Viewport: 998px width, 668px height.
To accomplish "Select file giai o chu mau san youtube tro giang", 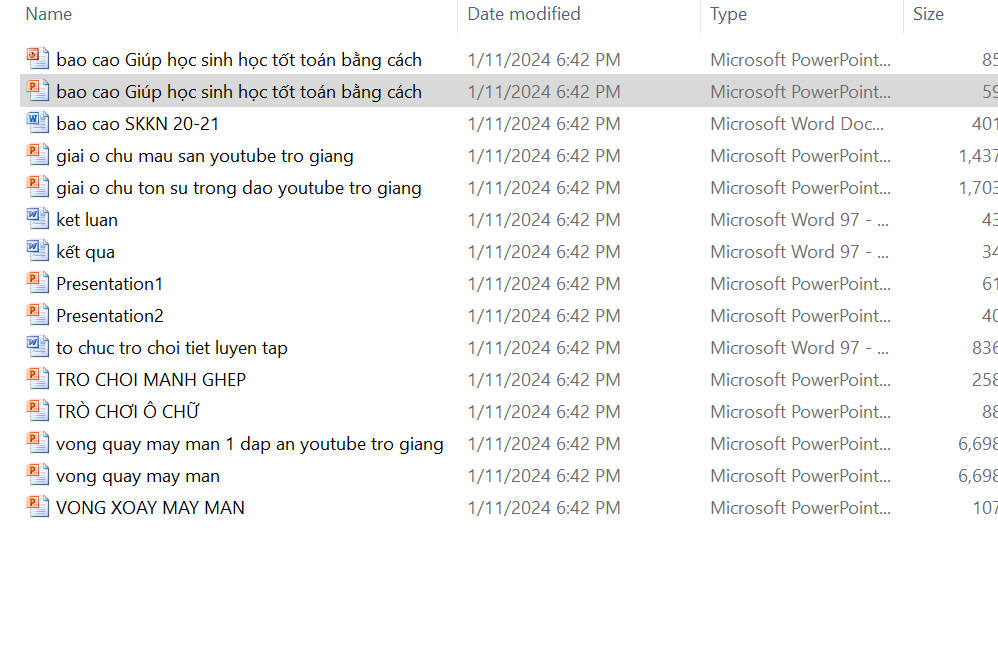I will [205, 156].
